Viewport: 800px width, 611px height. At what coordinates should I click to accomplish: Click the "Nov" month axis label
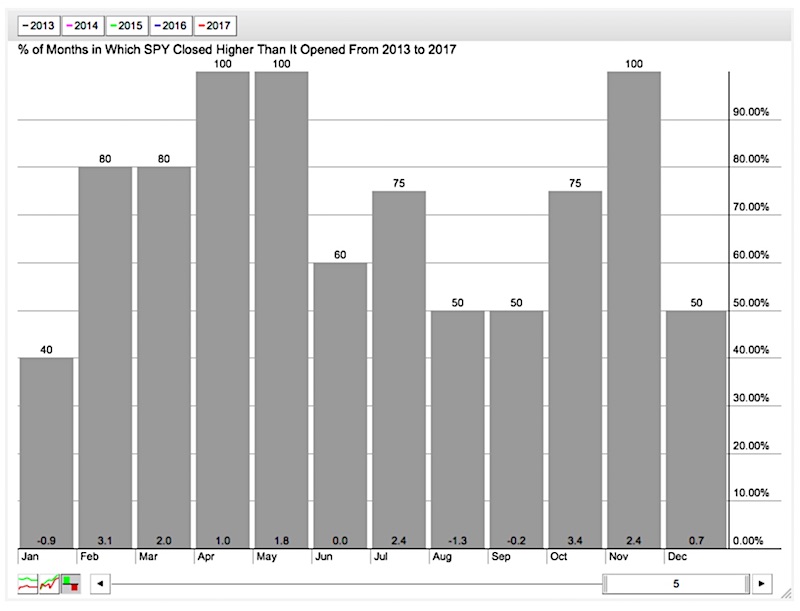(x=618, y=556)
